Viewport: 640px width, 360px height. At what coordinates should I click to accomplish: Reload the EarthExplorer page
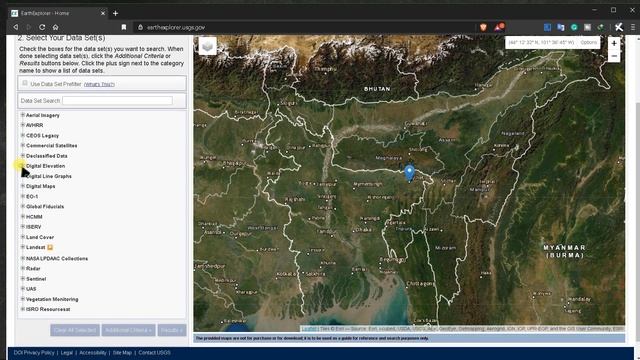42,27
